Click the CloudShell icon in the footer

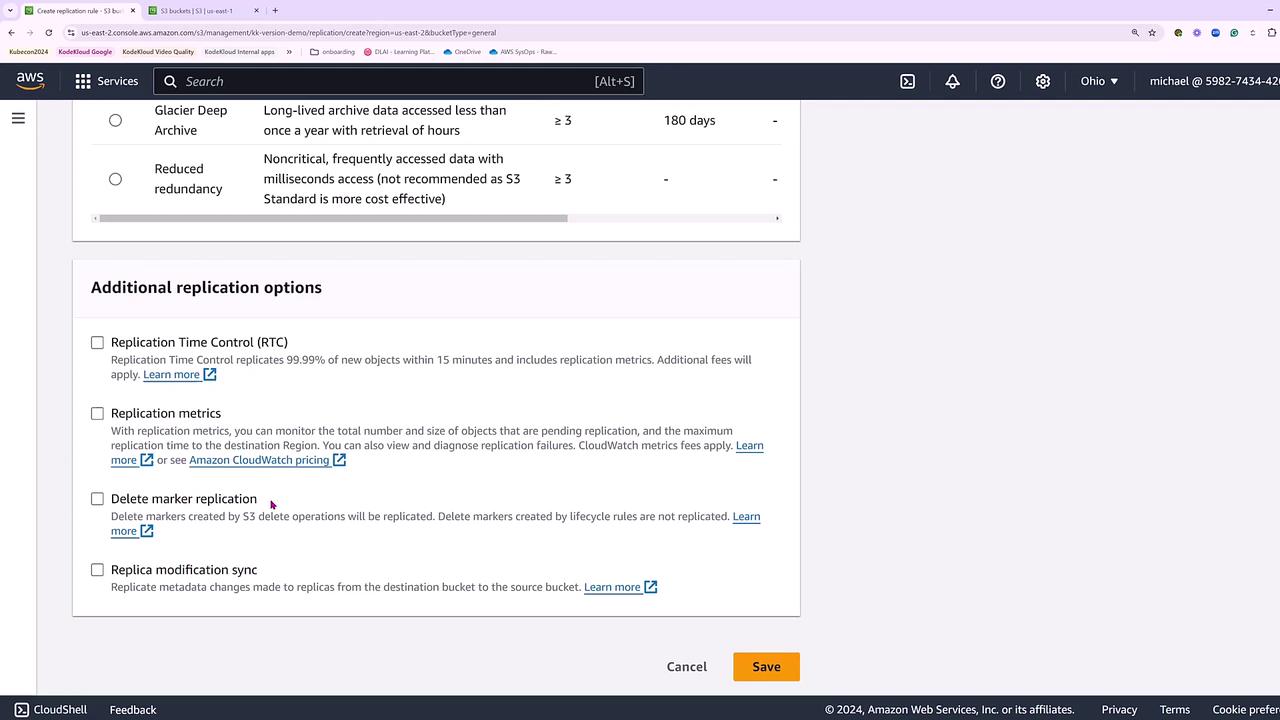[21, 709]
